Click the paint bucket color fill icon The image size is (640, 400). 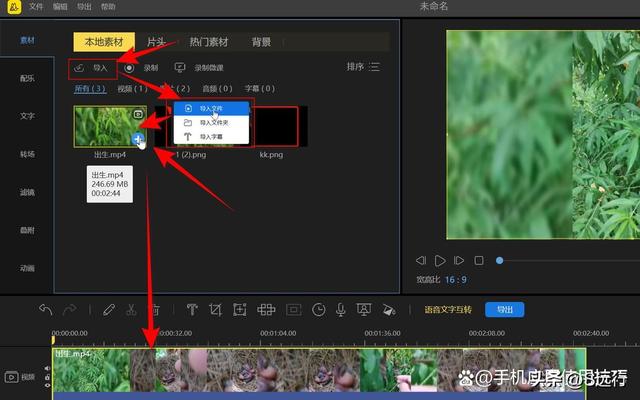coord(389,310)
